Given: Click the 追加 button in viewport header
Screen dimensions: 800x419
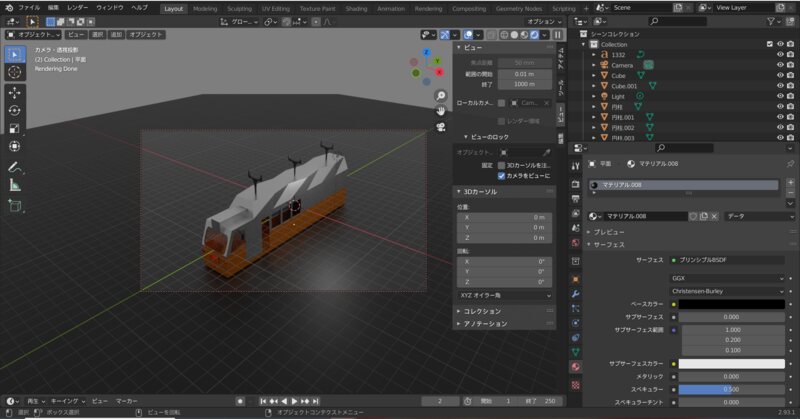Looking at the screenshot, I should pos(116,34).
